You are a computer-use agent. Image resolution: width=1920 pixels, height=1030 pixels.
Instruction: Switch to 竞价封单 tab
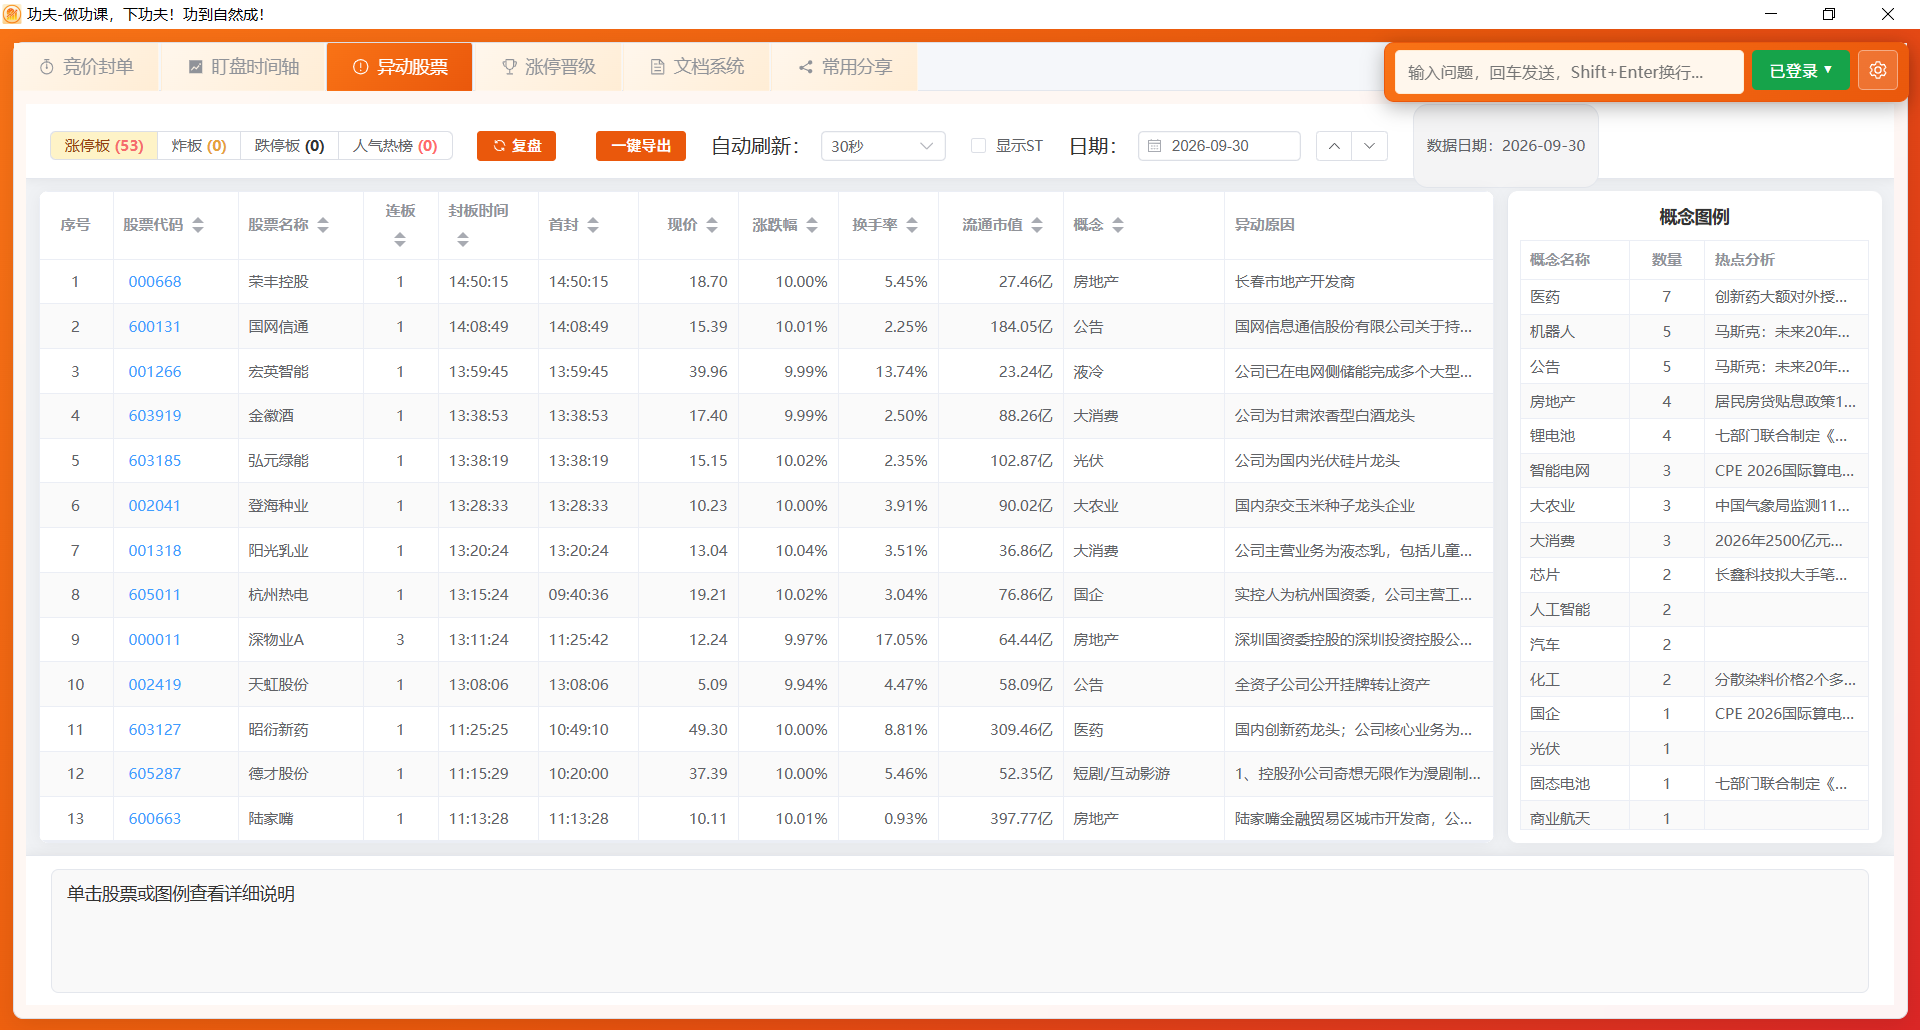coord(87,67)
